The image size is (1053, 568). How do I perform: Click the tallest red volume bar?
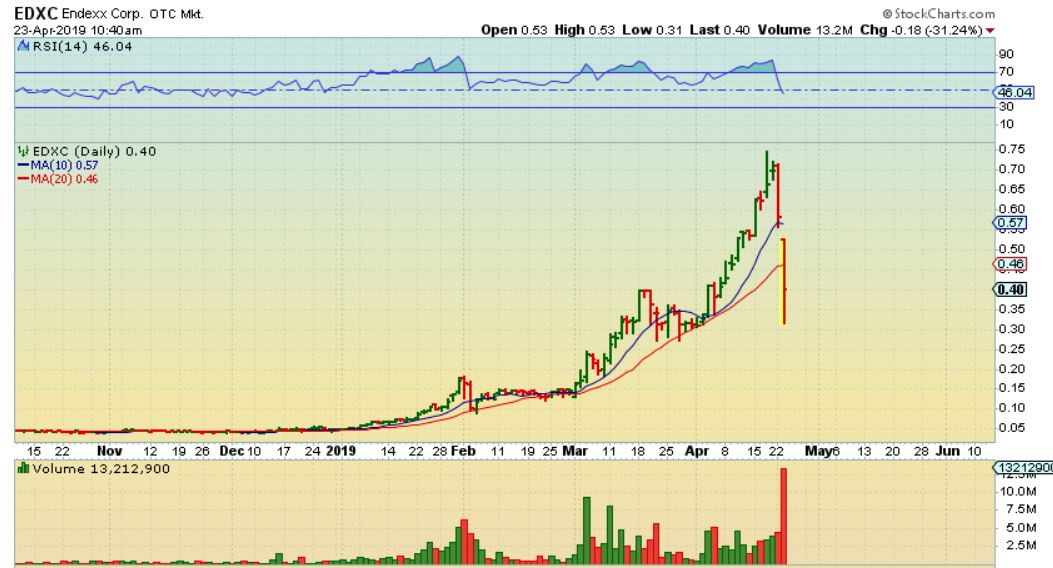pos(783,516)
